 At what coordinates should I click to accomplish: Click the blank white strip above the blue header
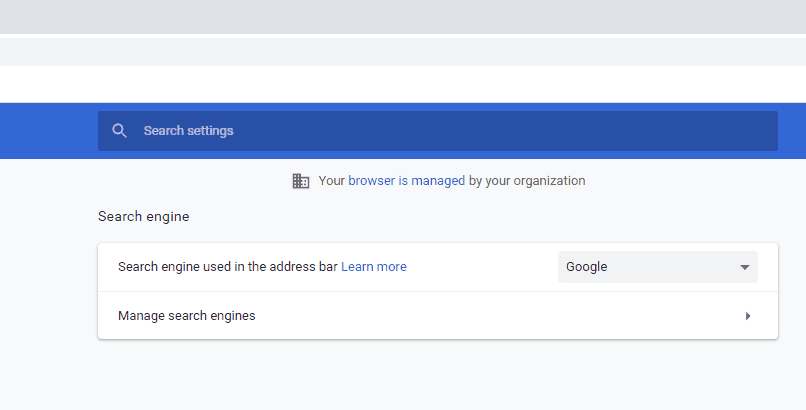(403, 84)
